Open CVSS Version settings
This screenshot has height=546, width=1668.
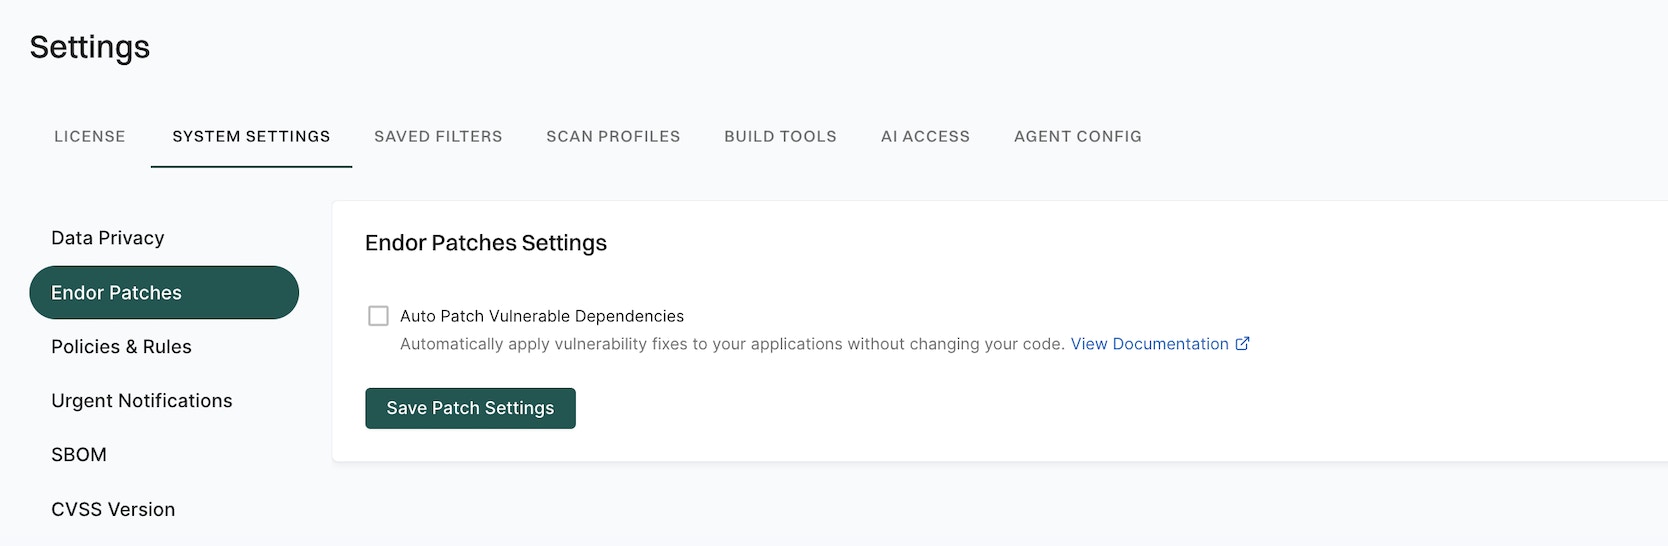click(113, 509)
